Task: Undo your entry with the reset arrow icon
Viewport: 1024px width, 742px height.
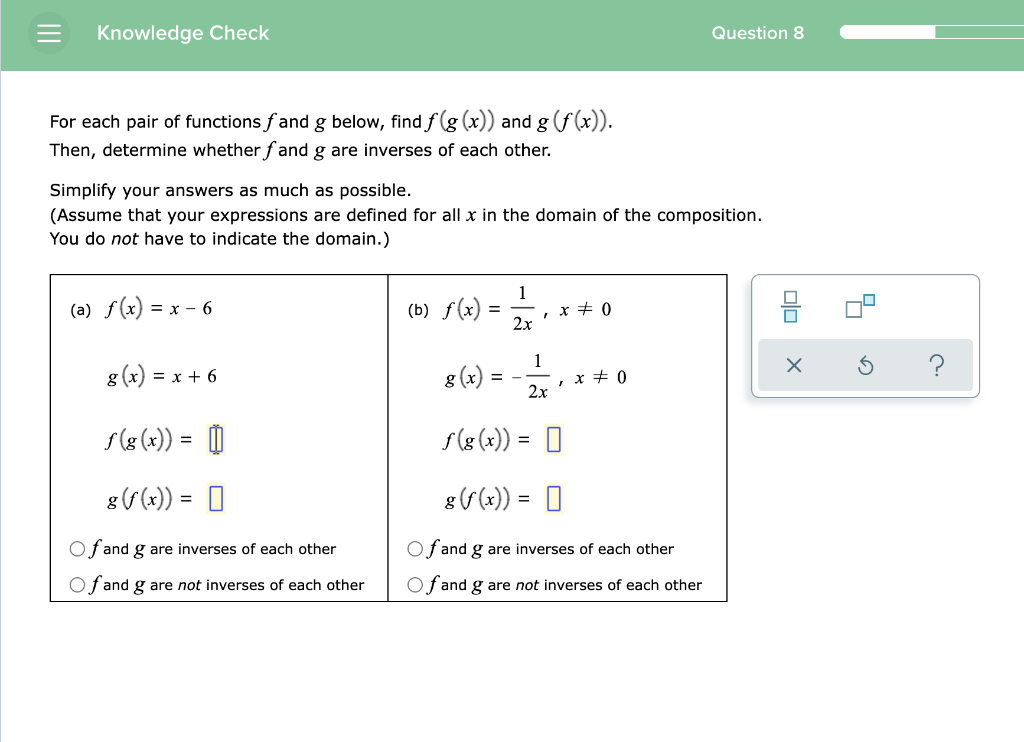Action: [x=865, y=367]
